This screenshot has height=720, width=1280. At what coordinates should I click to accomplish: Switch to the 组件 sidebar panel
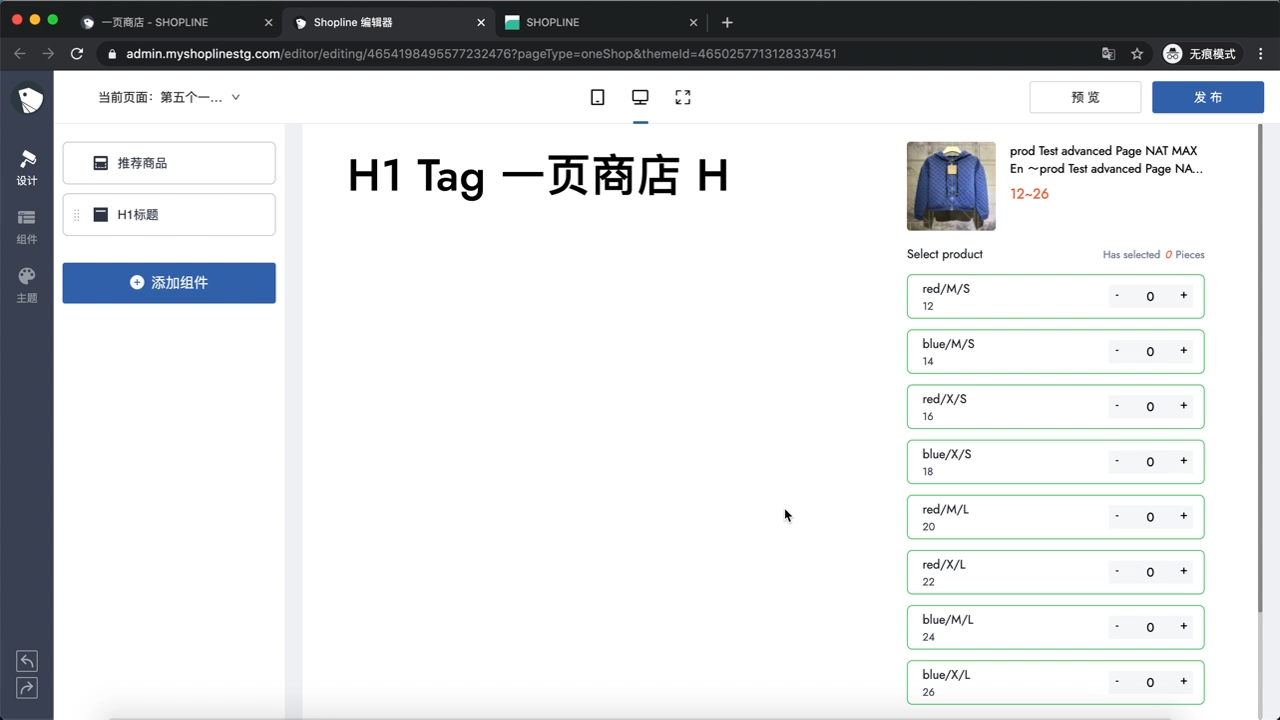click(26, 225)
